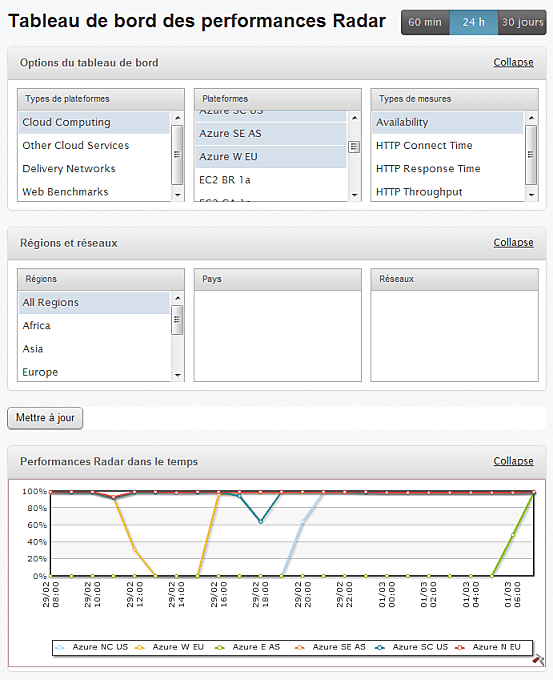Click up arrow of Types de mesures scrollbar
The height and width of the screenshot is (680, 553).
pyautogui.click(x=531, y=118)
